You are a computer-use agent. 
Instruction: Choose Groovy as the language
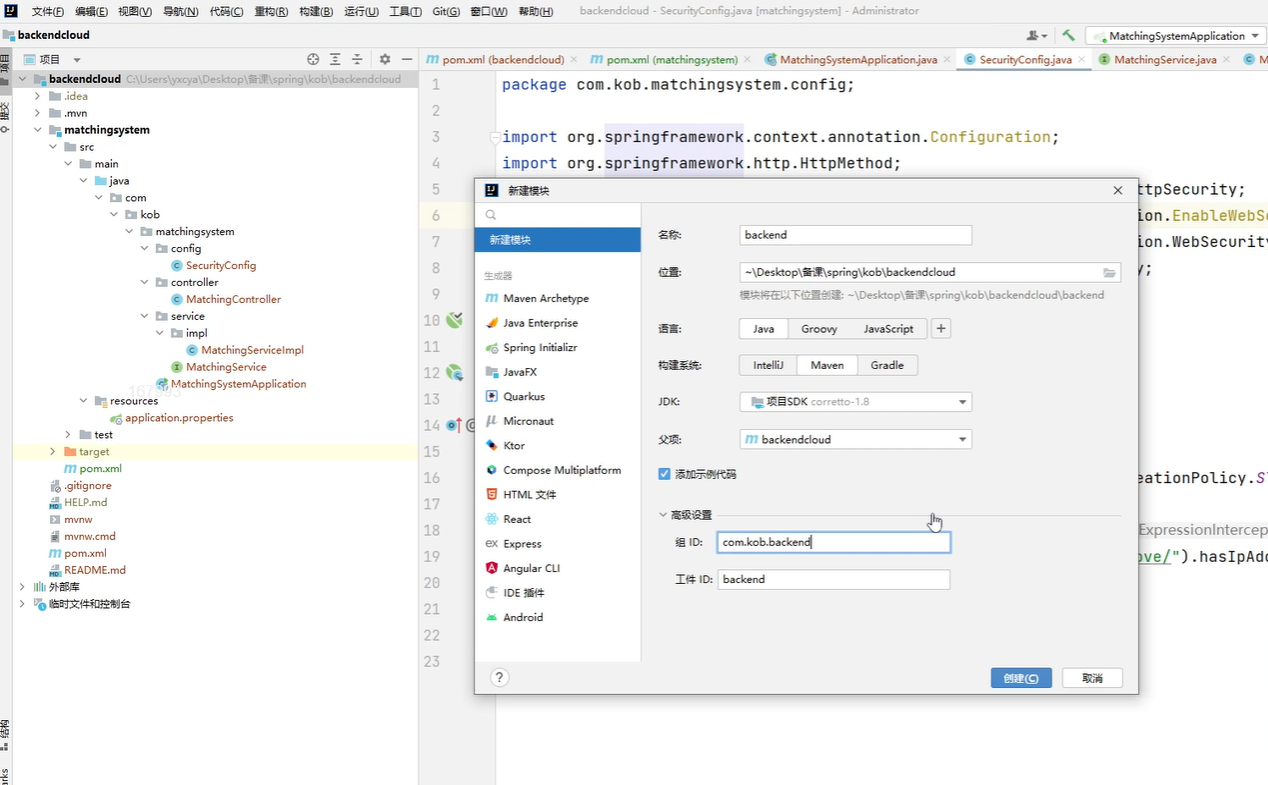tap(819, 328)
